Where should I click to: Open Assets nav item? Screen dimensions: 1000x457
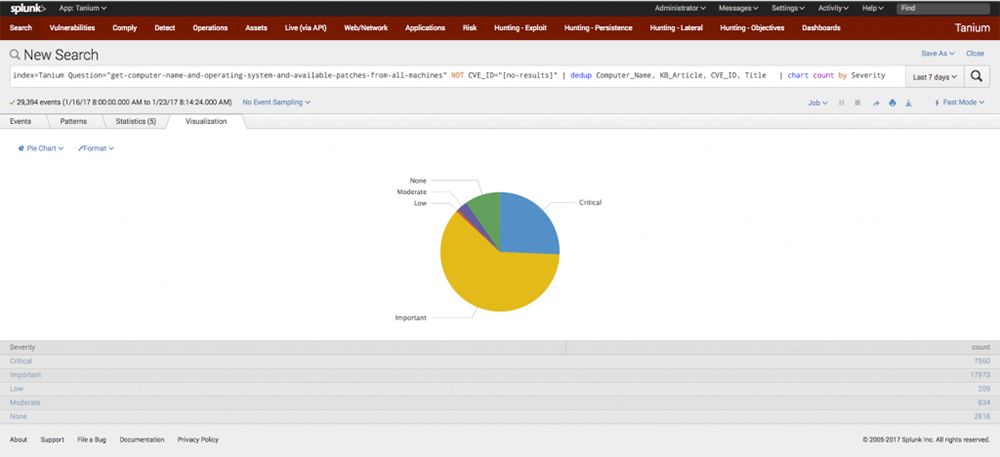256,28
